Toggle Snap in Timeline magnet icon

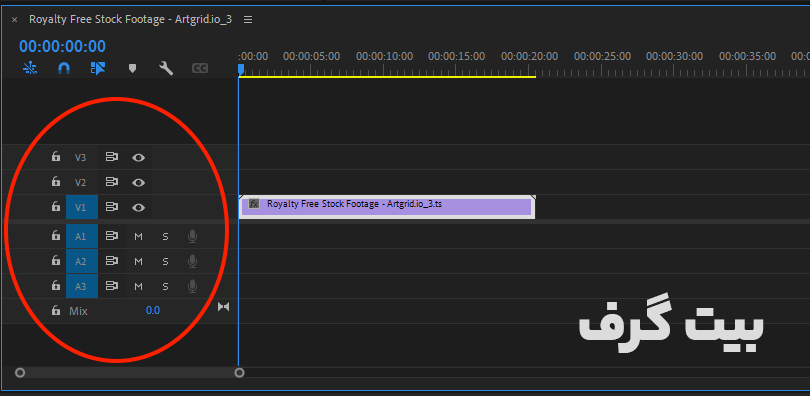[x=64, y=68]
